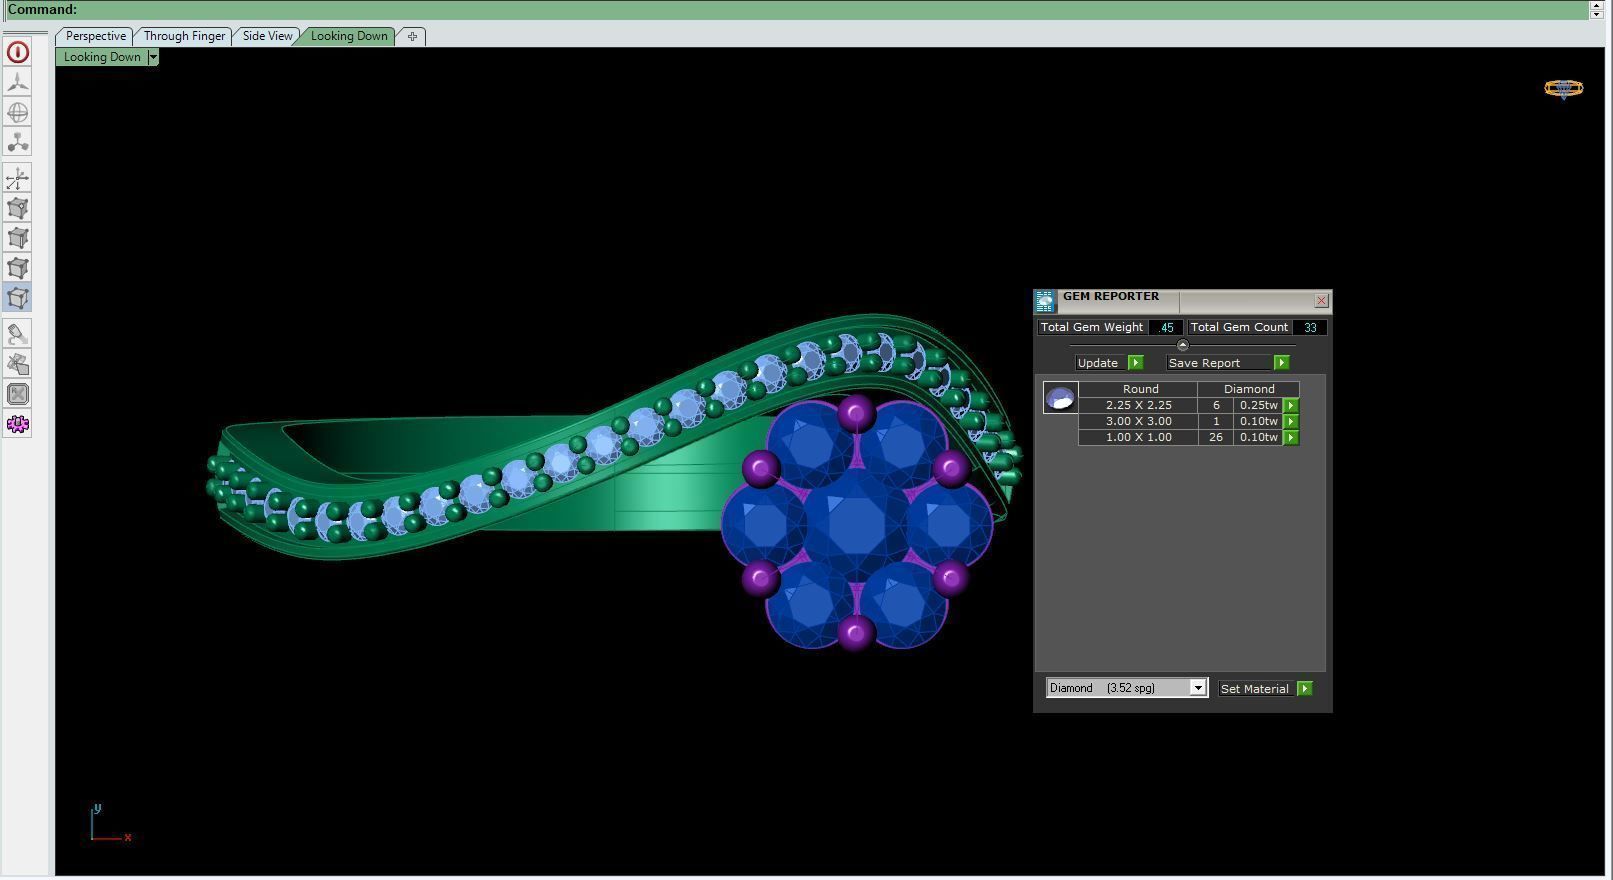Click green arrow on the 3.00 X 3.00 row

[x=1291, y=422]
